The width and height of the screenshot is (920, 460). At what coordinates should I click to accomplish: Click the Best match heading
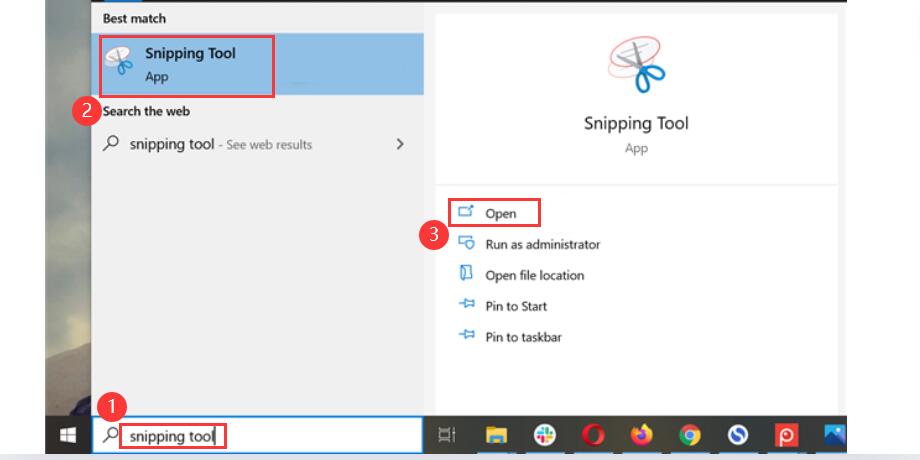[x=134, y=19]
